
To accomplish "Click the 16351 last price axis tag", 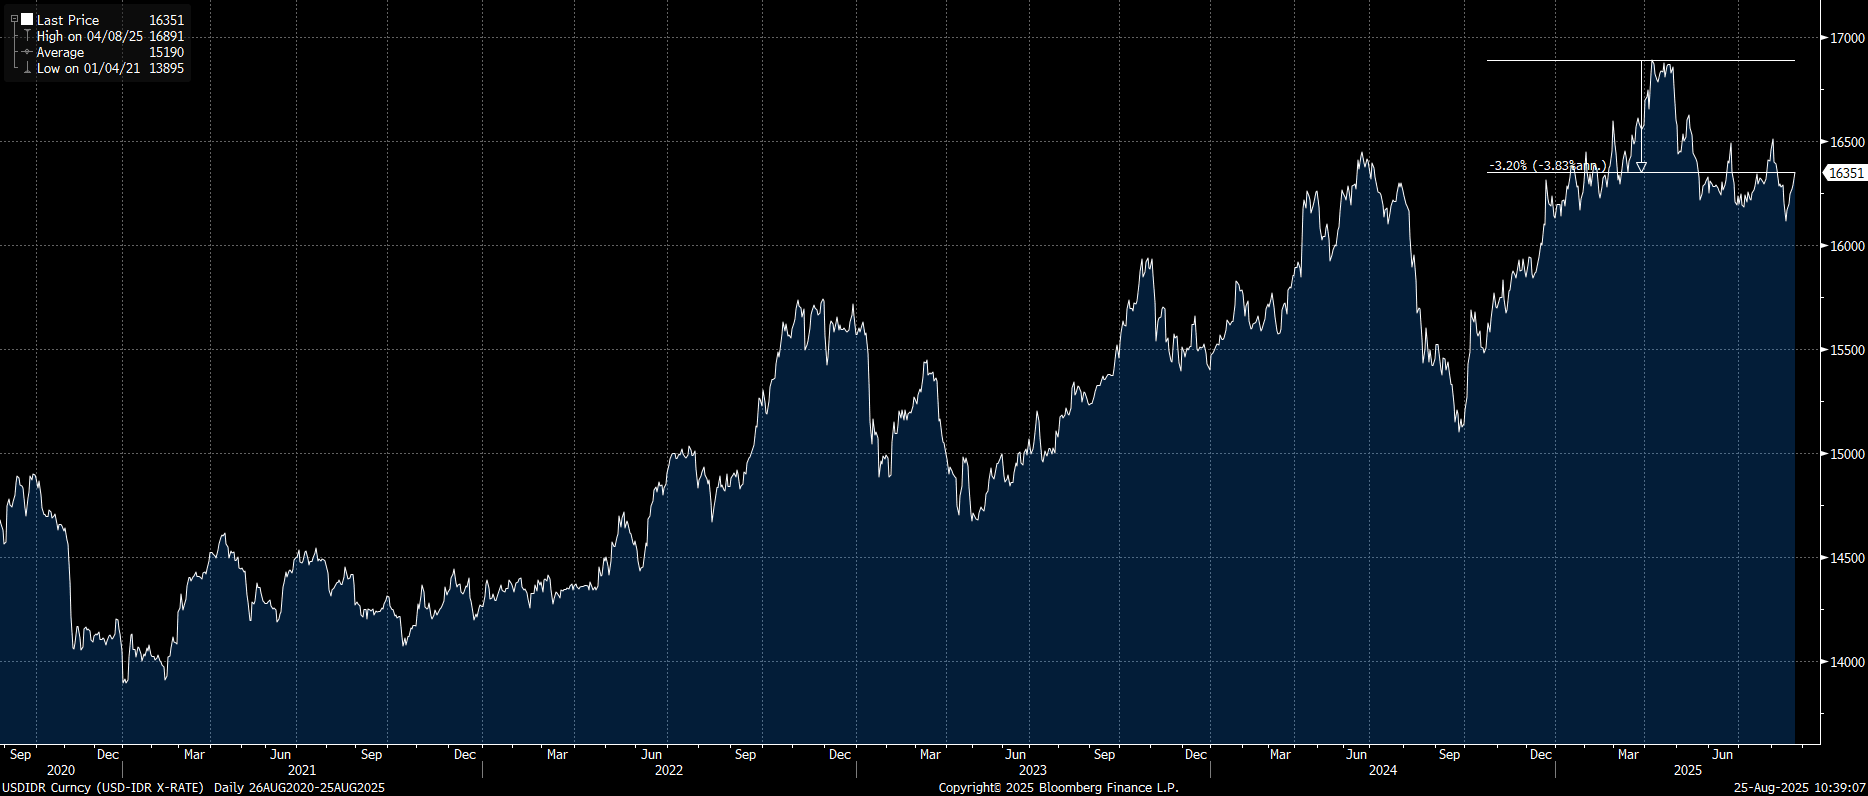I will 1845,173.
